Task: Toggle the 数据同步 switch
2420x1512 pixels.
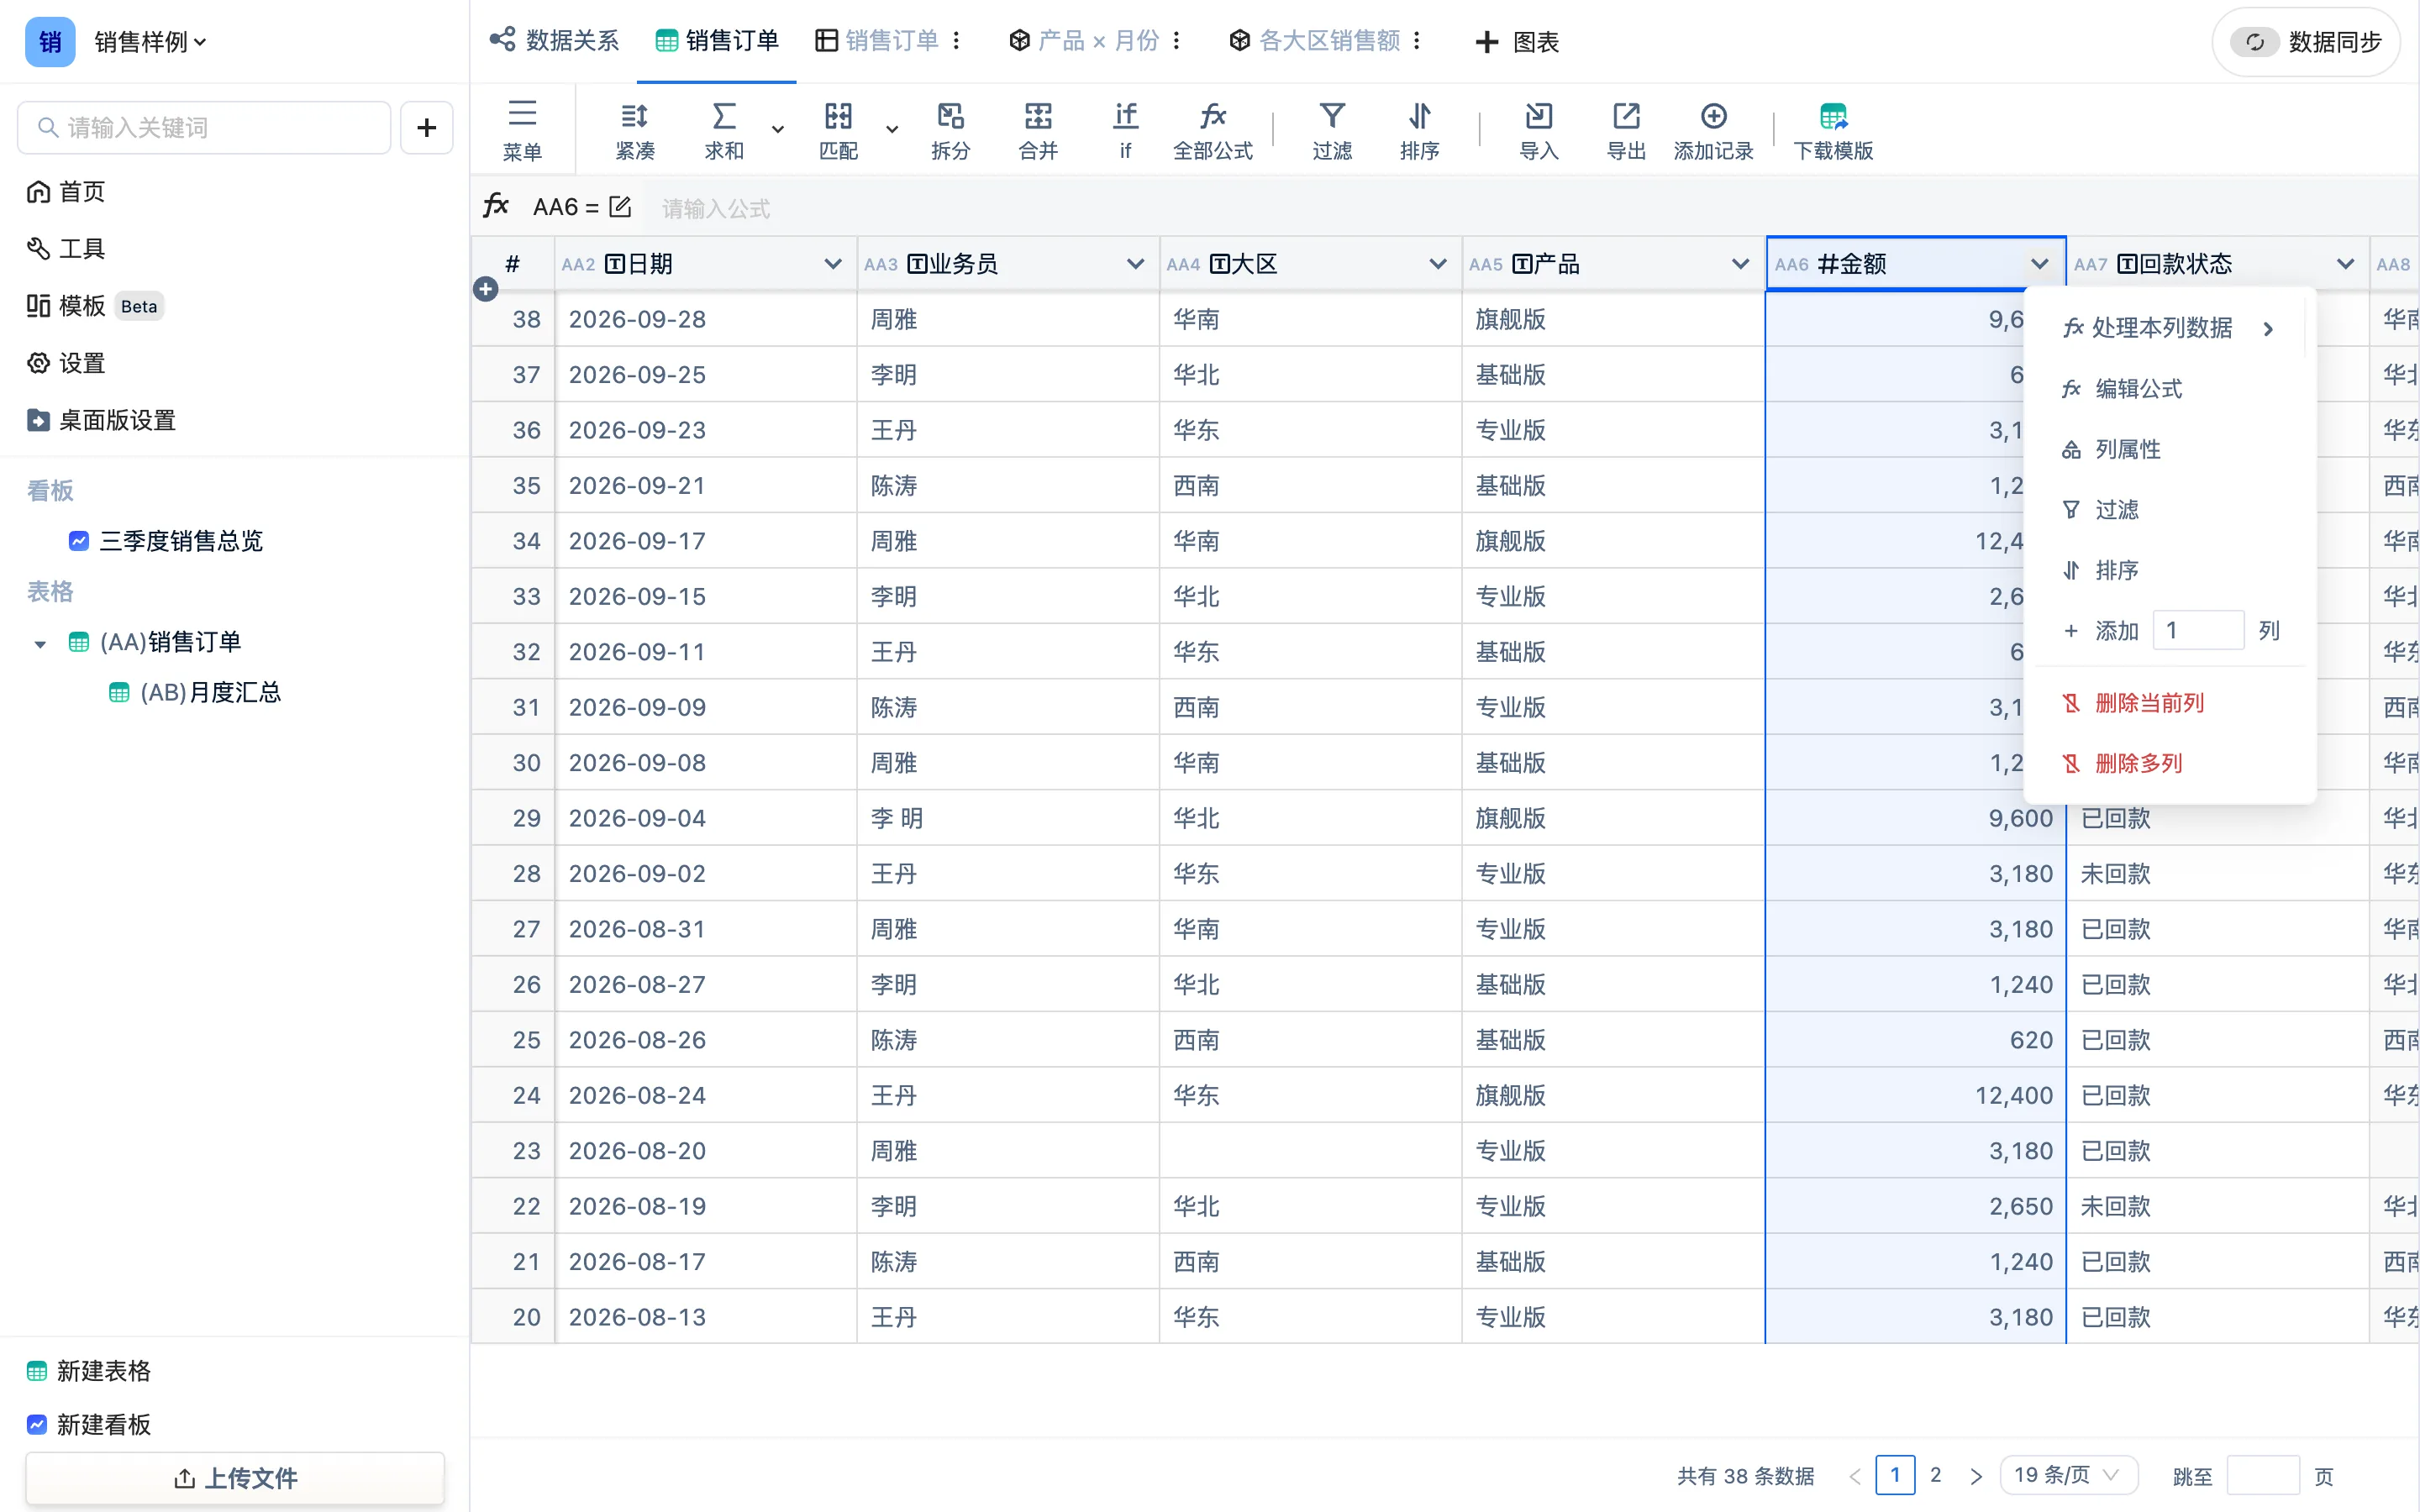Action: point(2254,42)
